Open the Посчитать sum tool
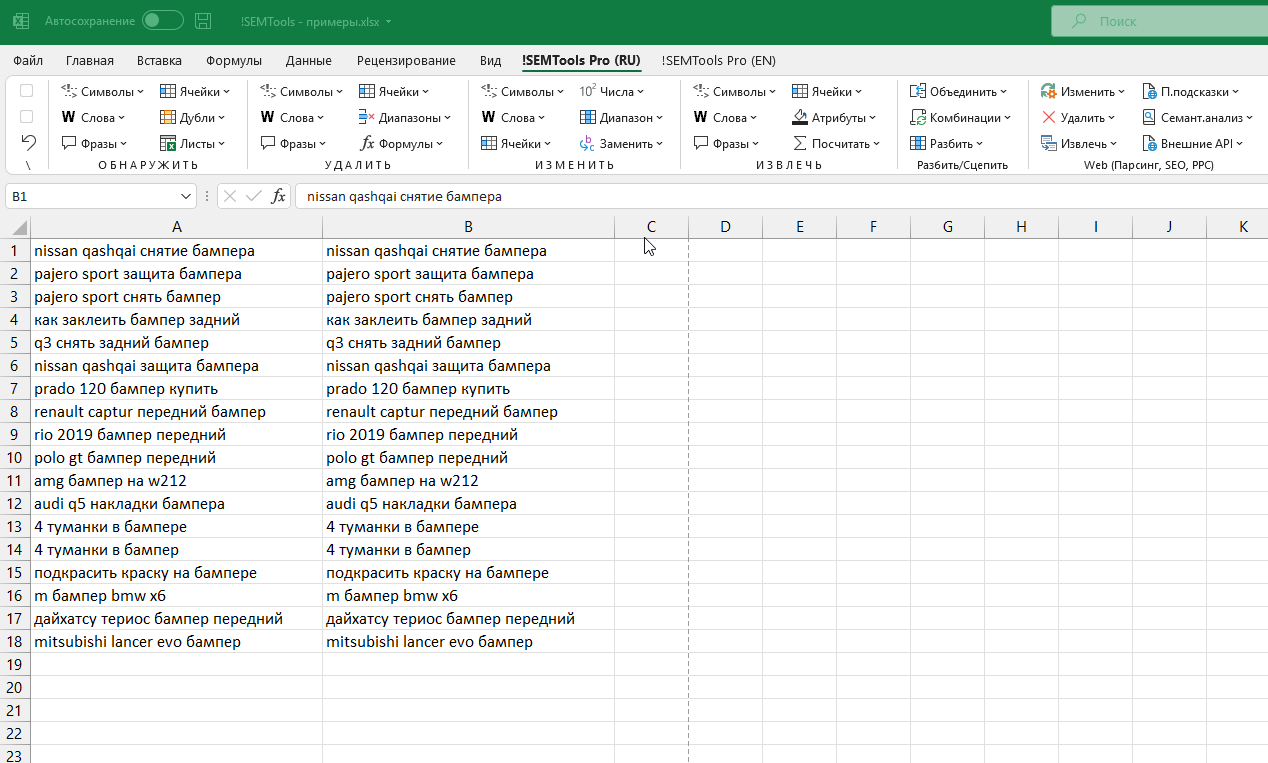The image size is (1268, 763). (836, 143)
